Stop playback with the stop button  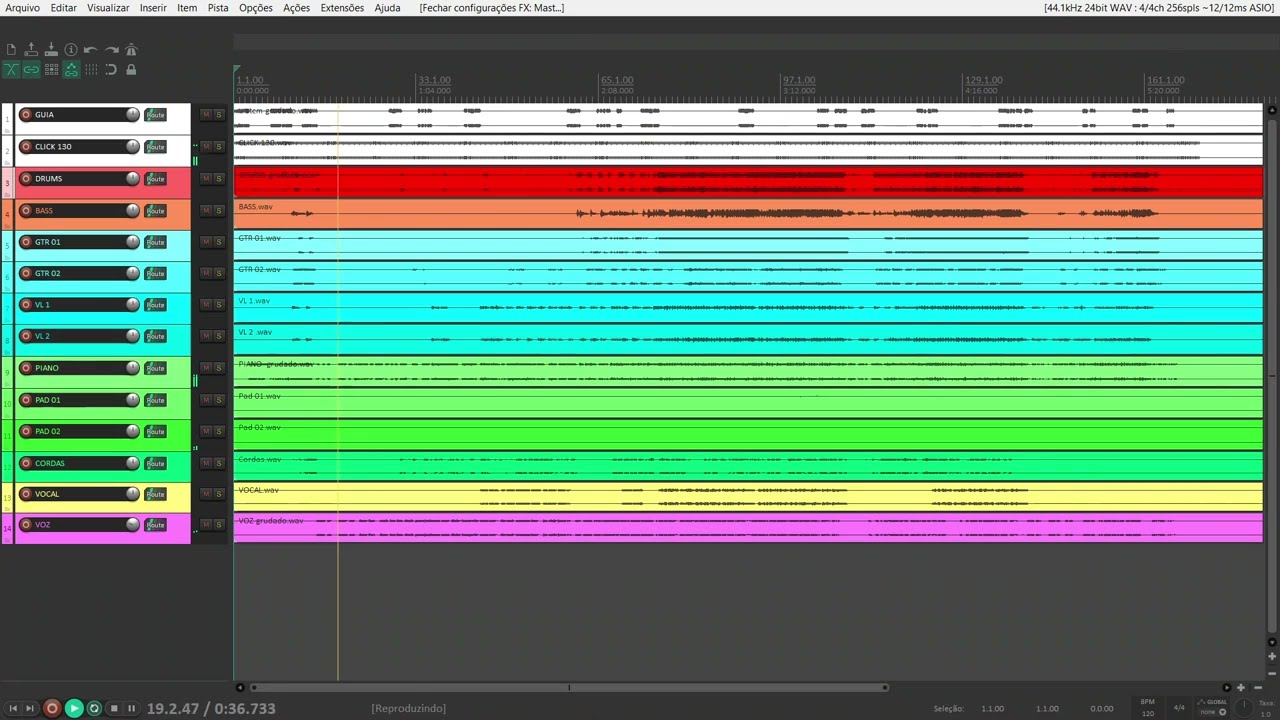114,708
